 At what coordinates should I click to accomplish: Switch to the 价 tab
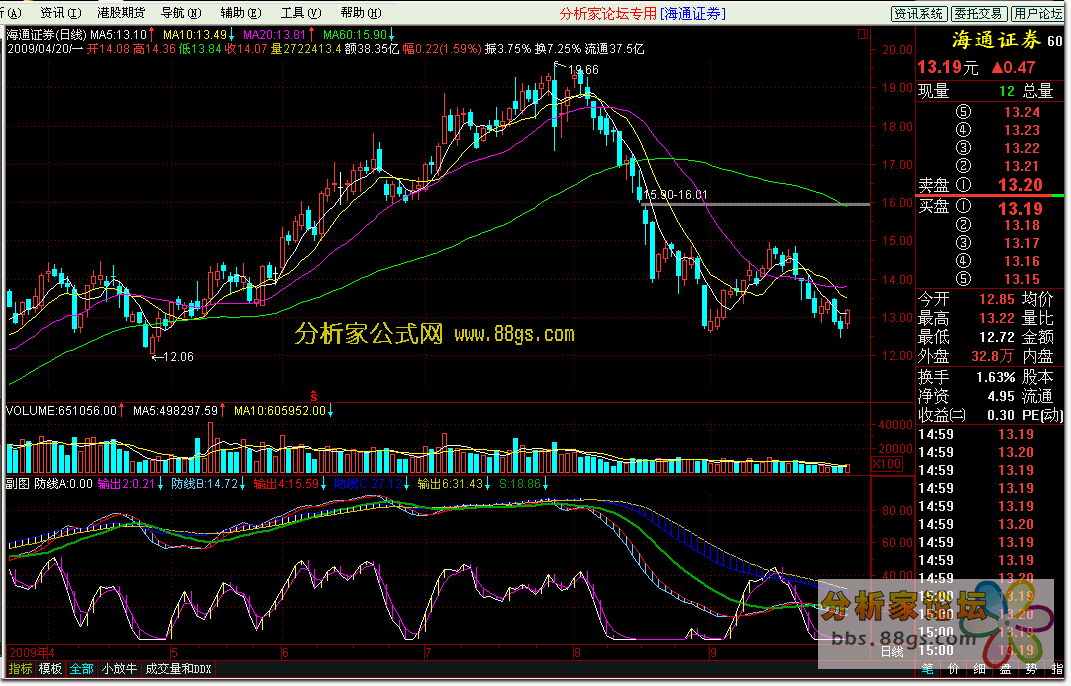point(953,669)
